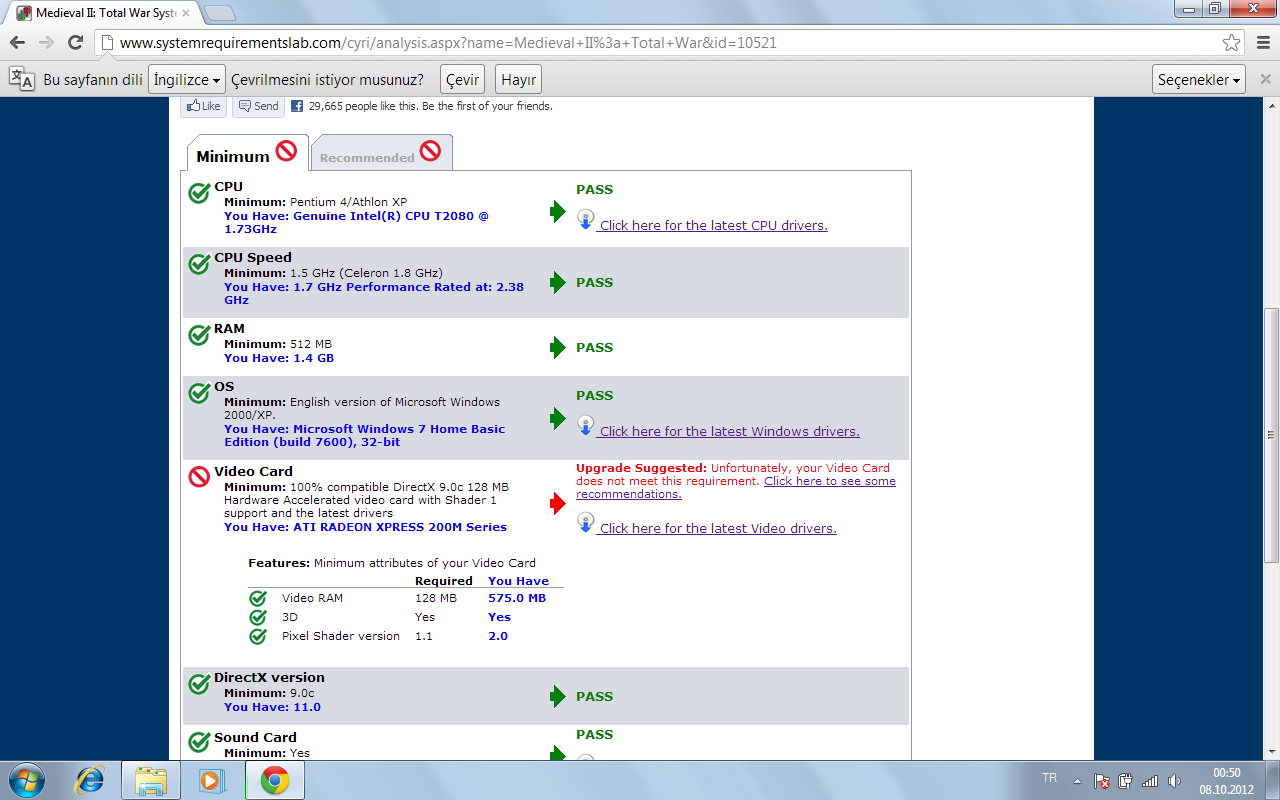
Task: Open the Windows Start menu
Action: point(27,780)
